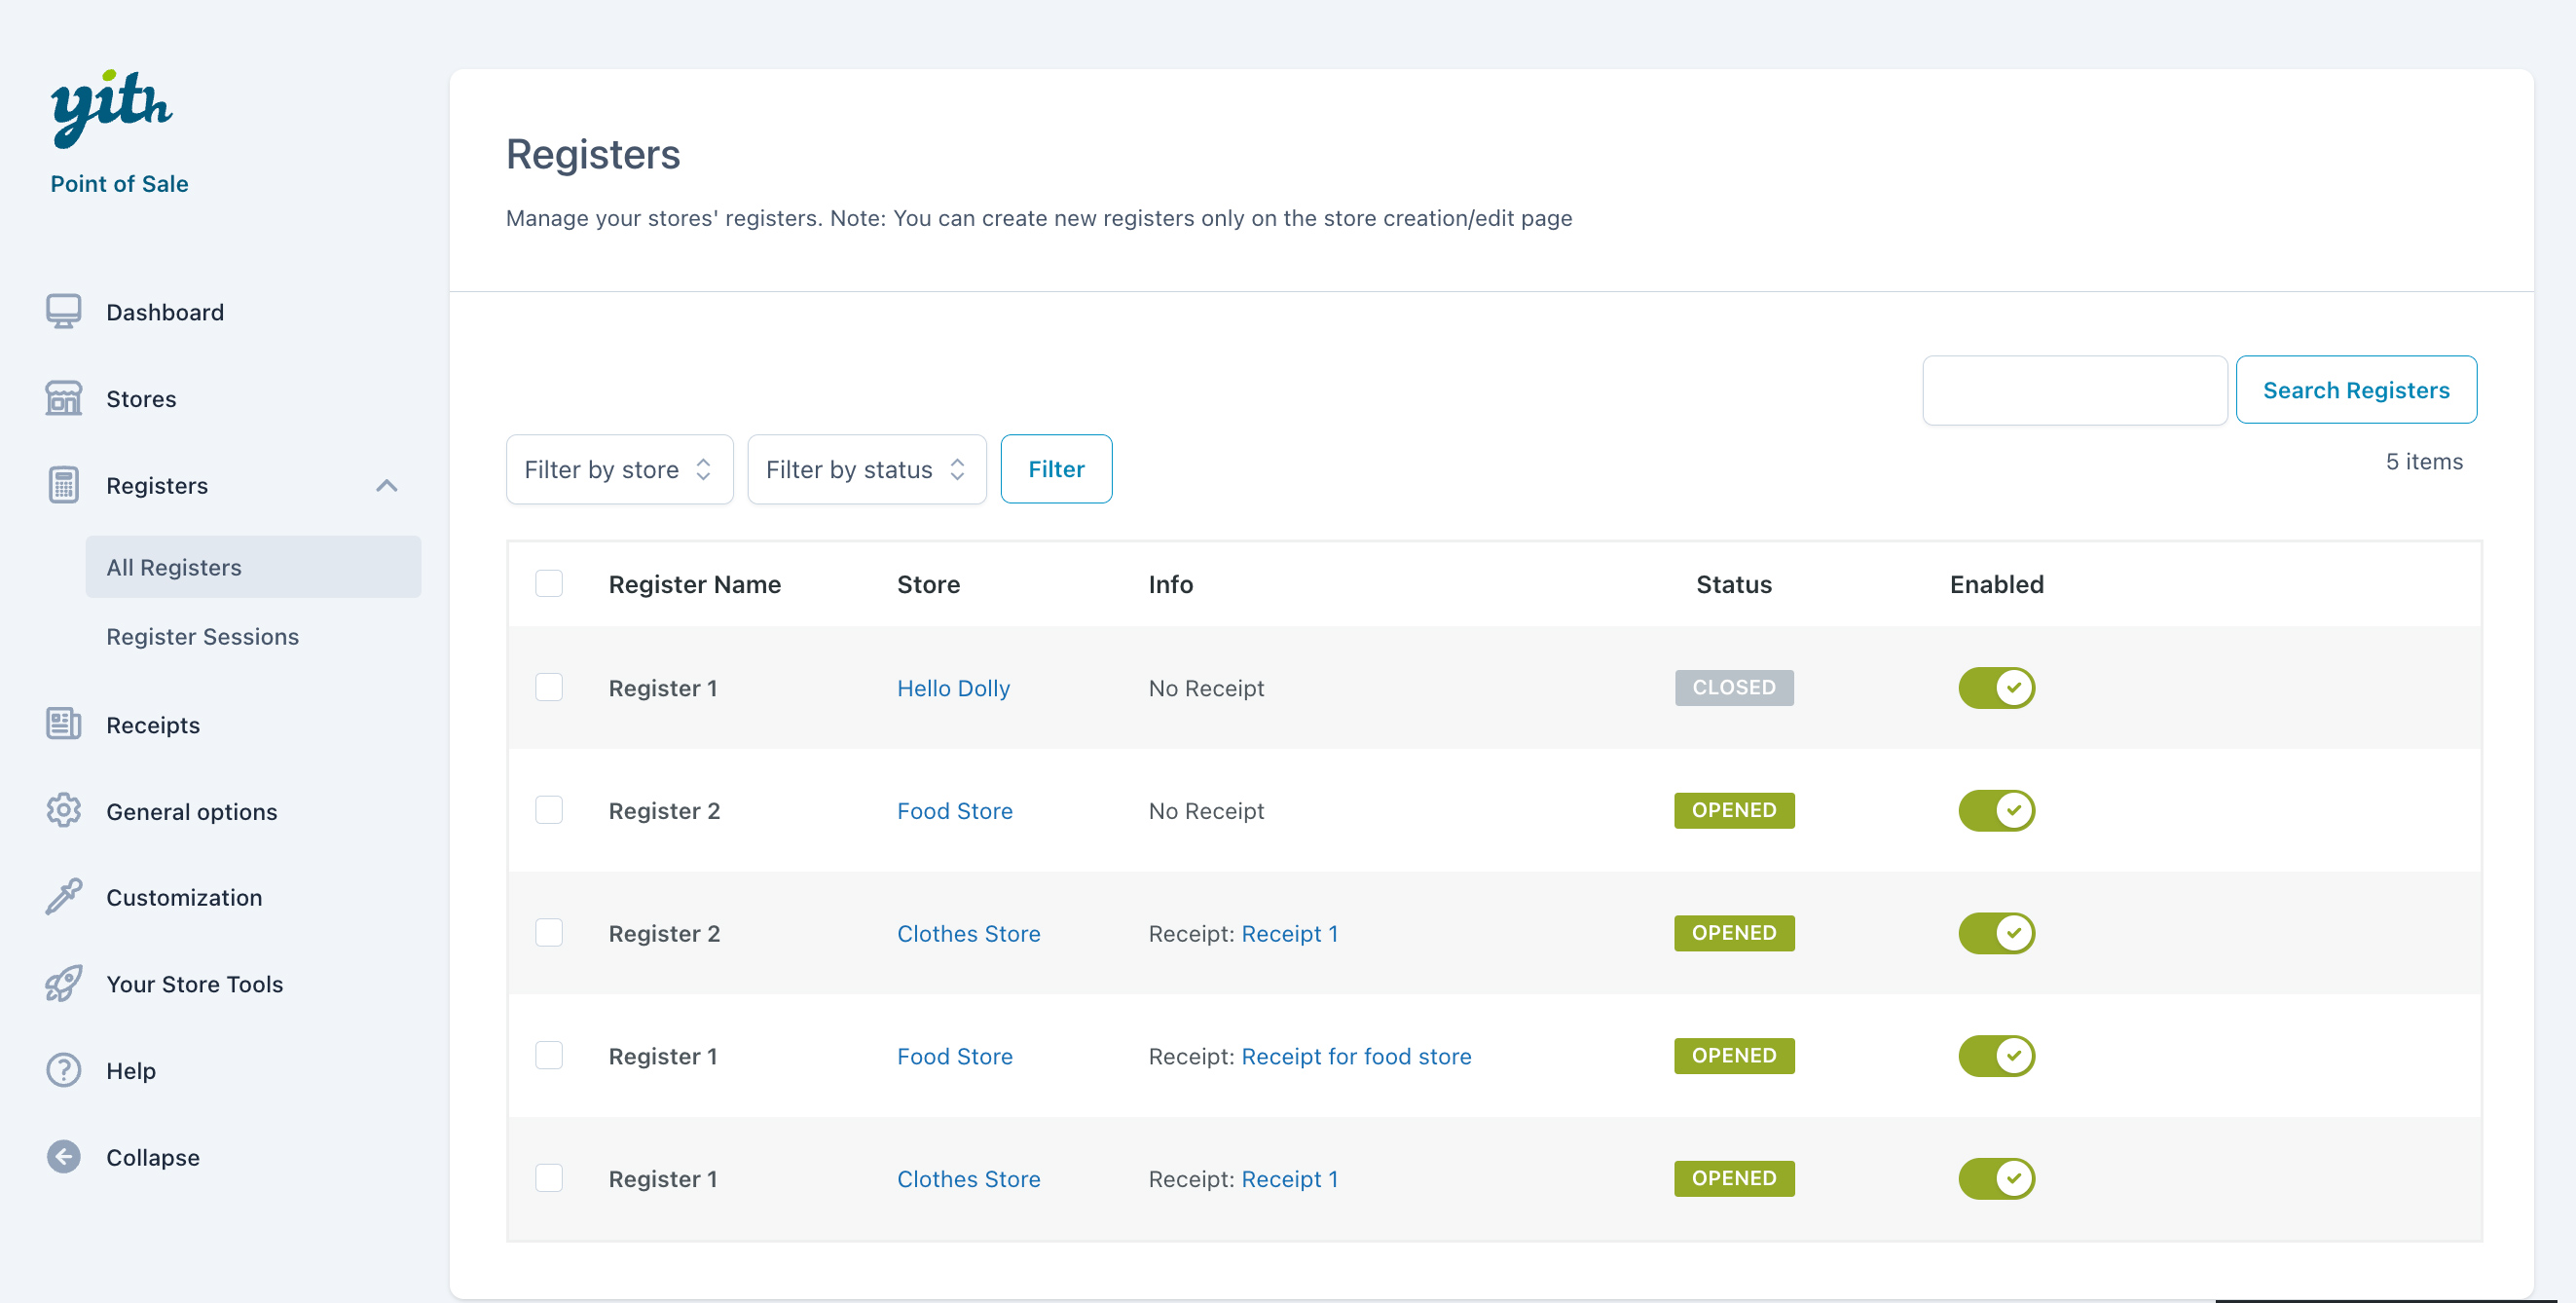Check the select-all registers checkbox
This screenshot has width=2576, height=1303.
(548, 584)
